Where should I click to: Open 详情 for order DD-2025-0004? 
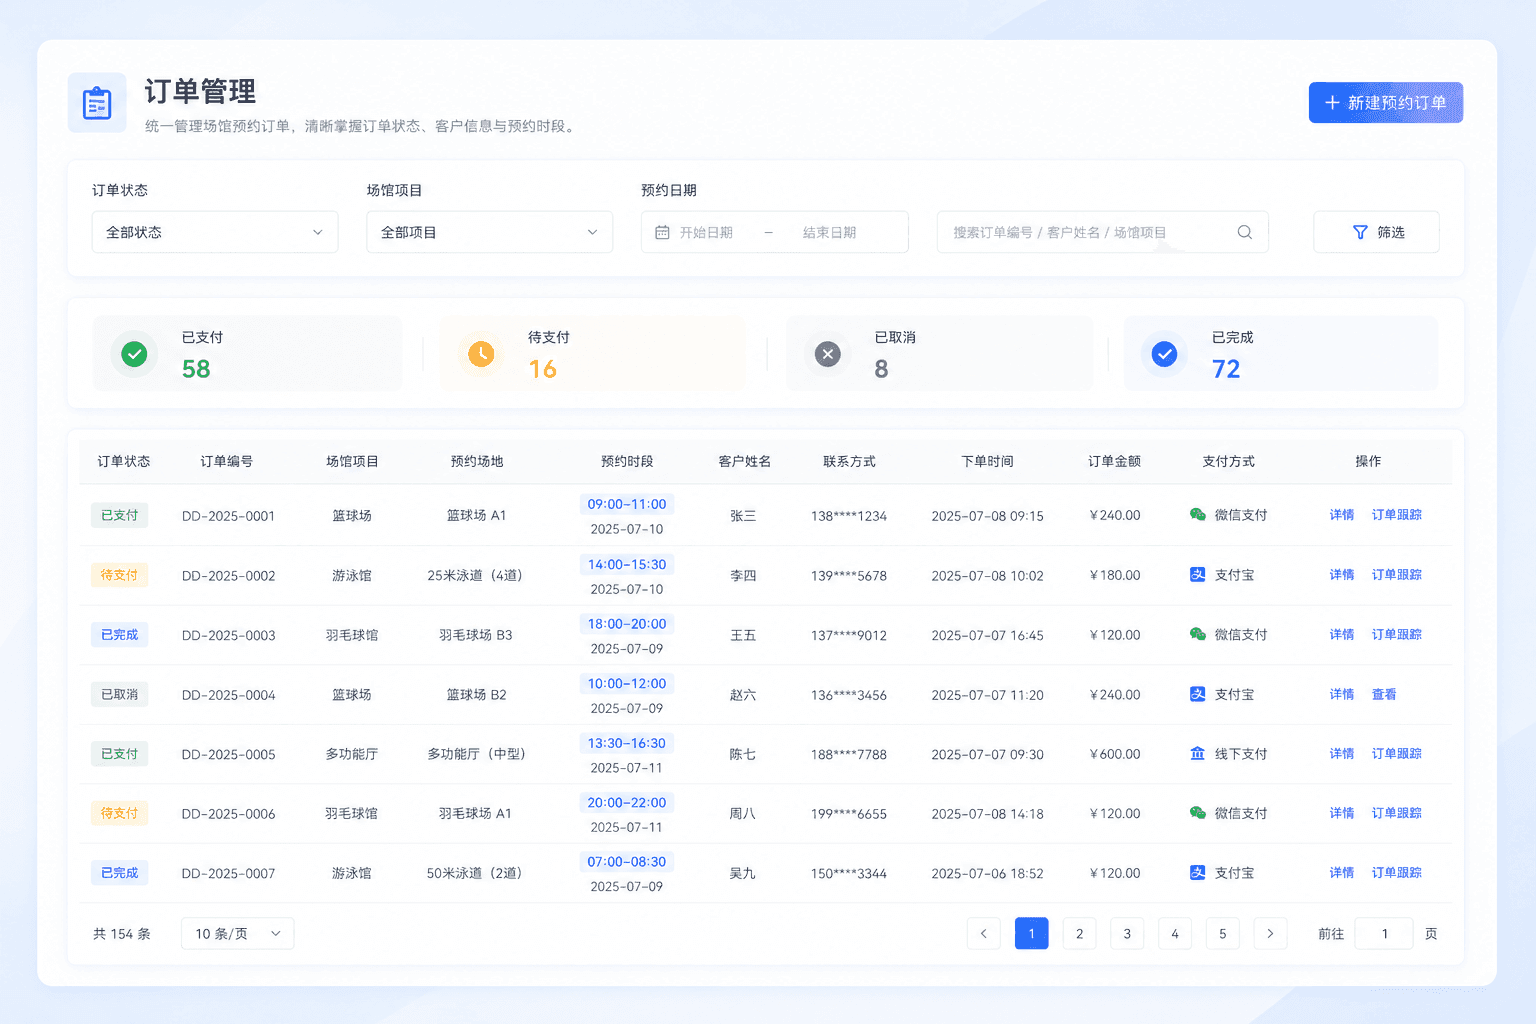click(x=1342, y=694)
